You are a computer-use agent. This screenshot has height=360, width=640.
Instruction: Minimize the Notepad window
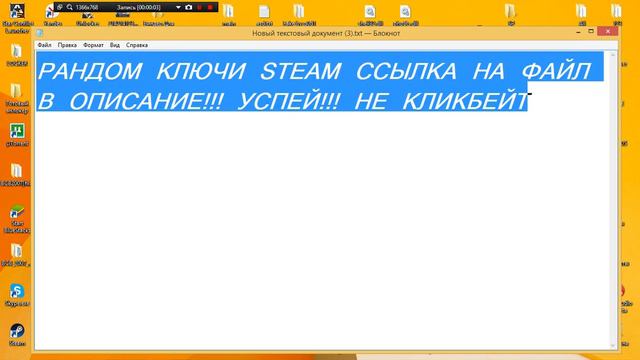578,31
